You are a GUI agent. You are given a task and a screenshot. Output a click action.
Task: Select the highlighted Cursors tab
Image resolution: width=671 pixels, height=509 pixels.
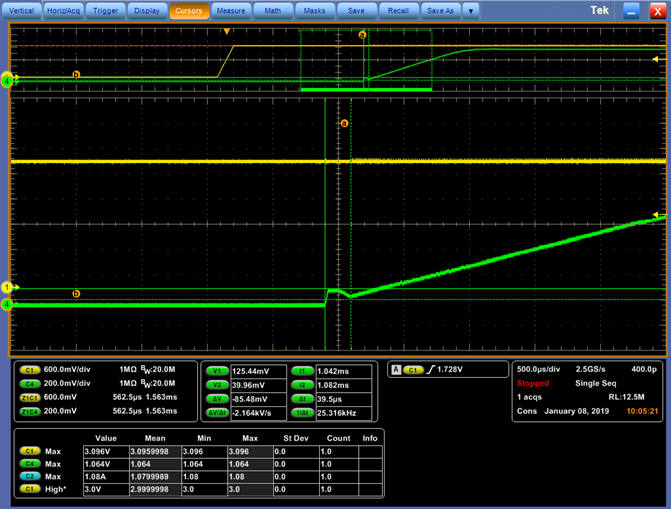189,11
